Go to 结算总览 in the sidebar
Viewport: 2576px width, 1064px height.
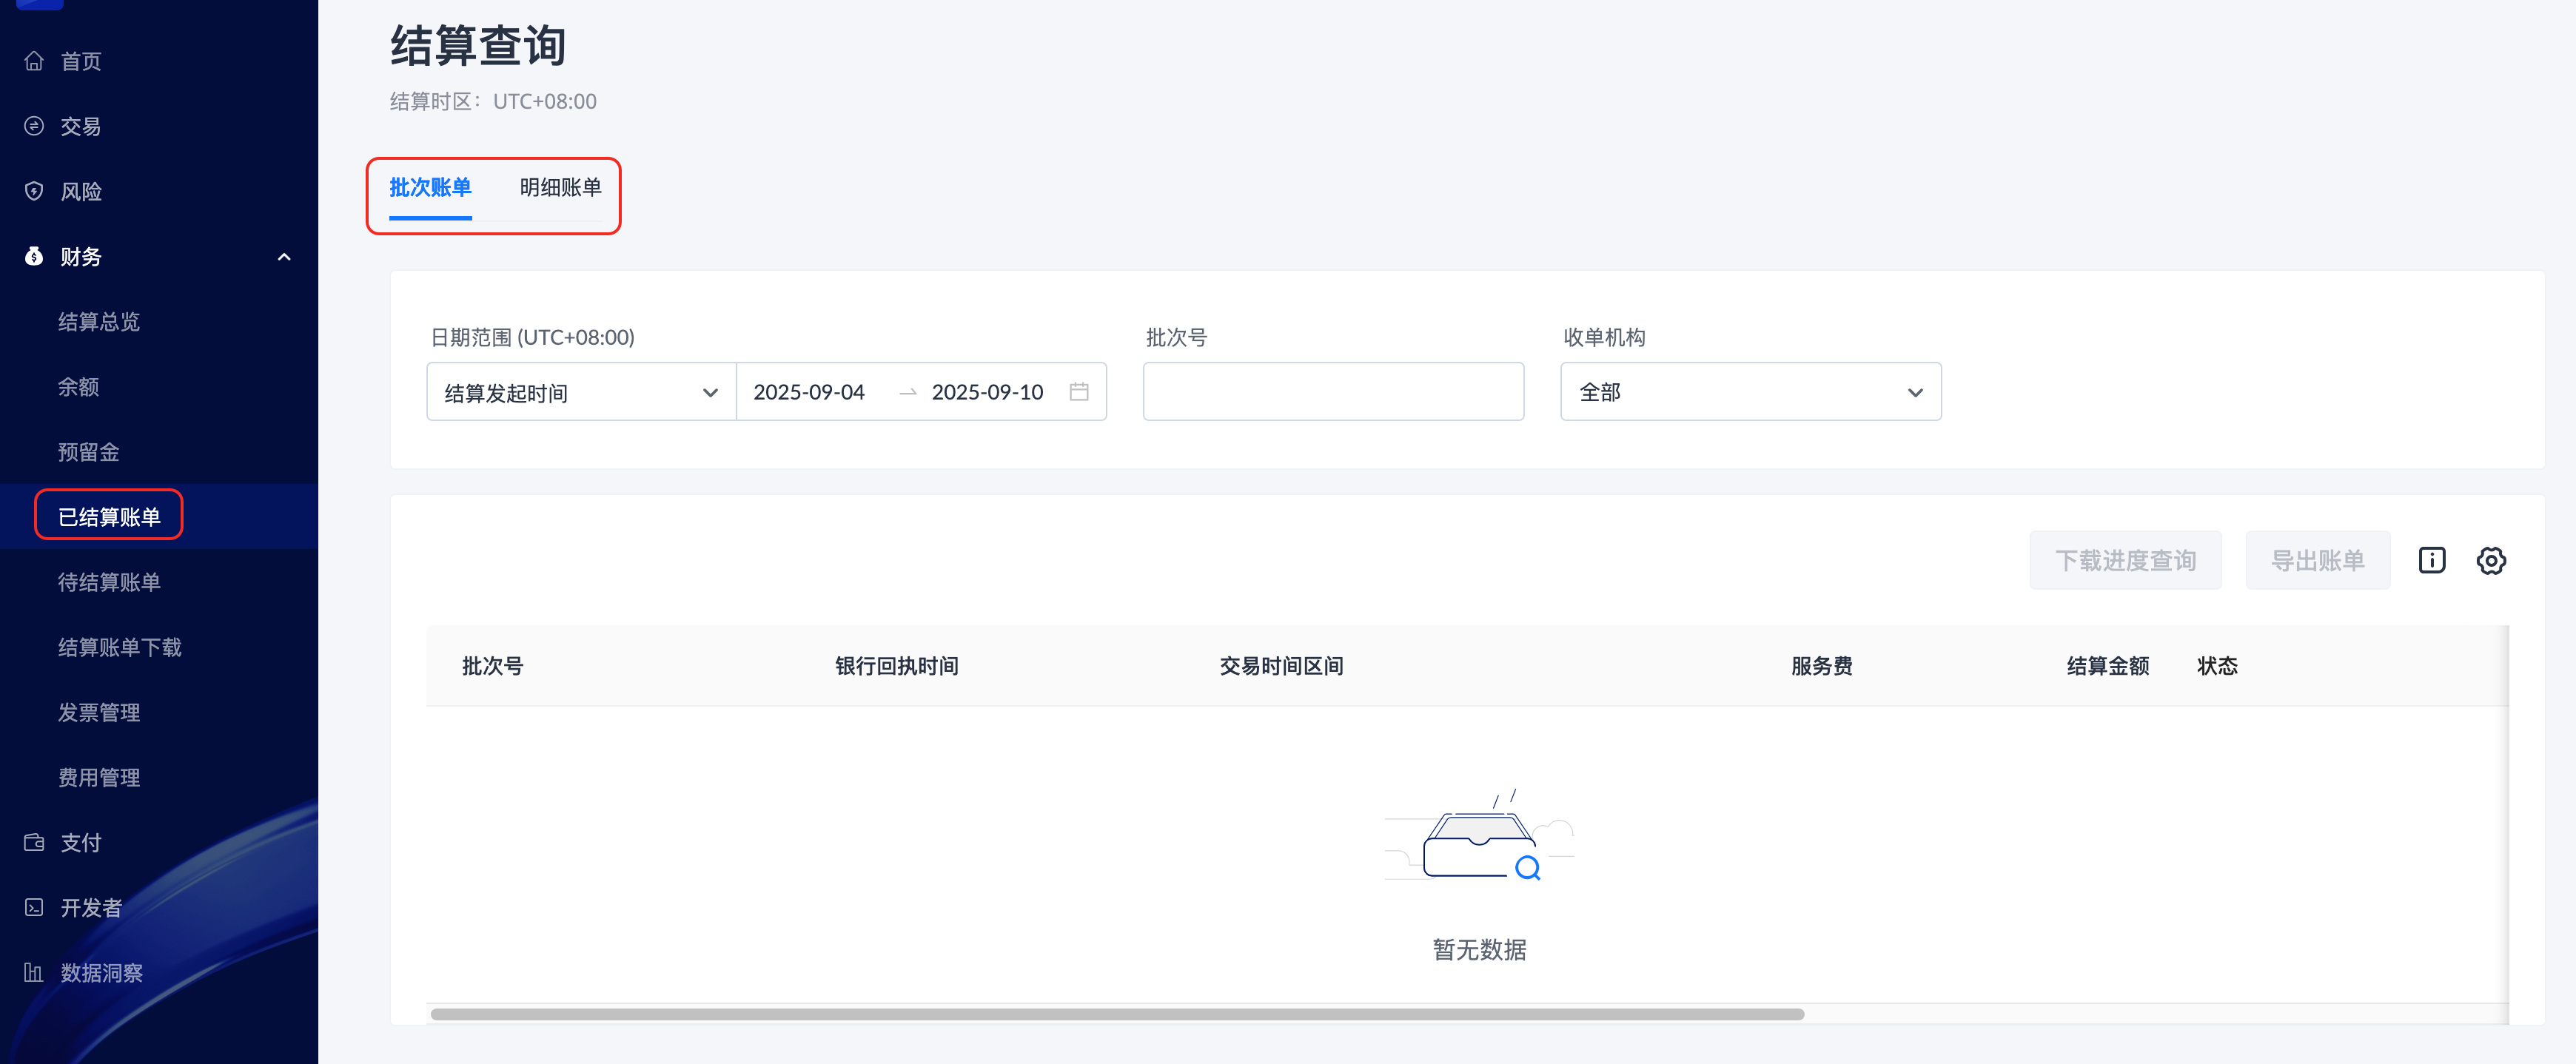tap(99, 322)
